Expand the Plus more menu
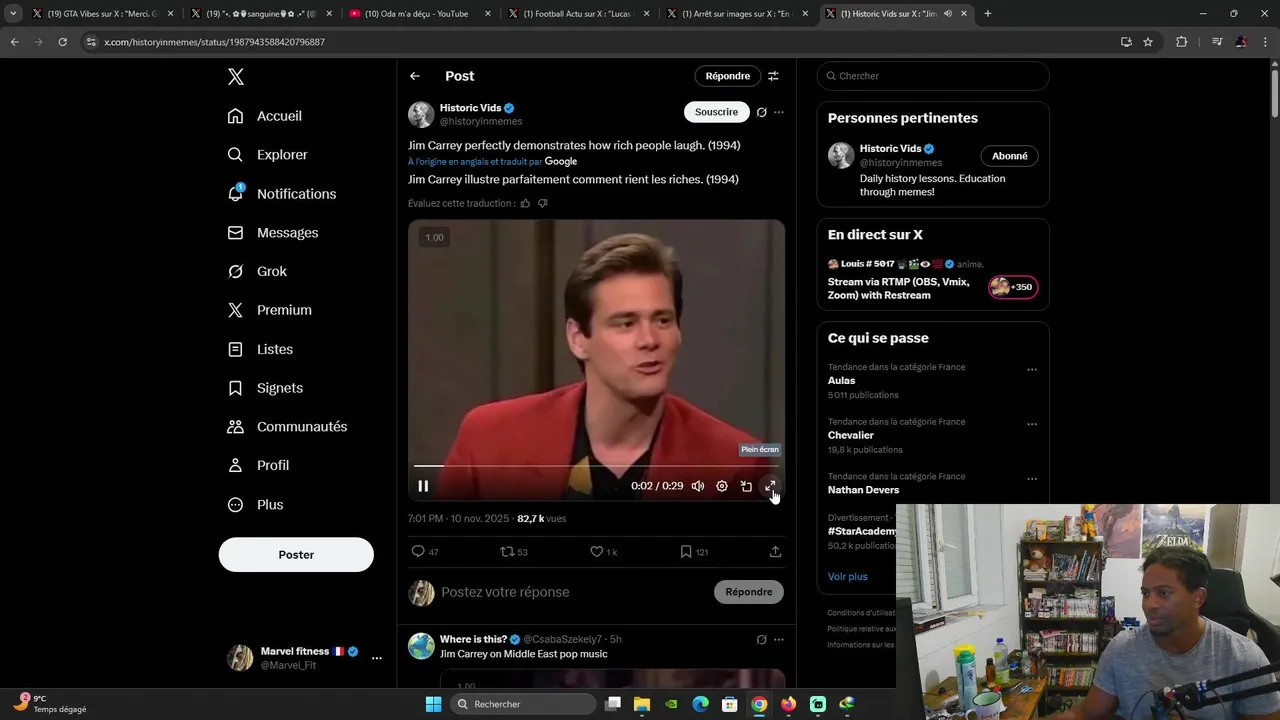 point(255,504)
